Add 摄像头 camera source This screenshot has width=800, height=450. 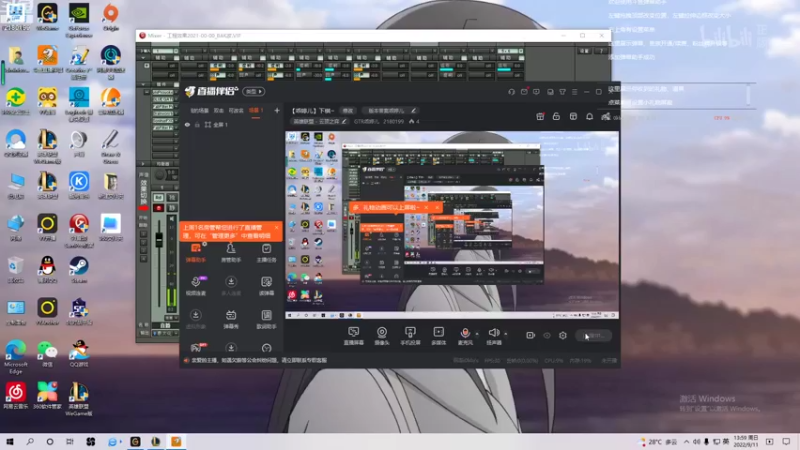[x=382, y=336]
